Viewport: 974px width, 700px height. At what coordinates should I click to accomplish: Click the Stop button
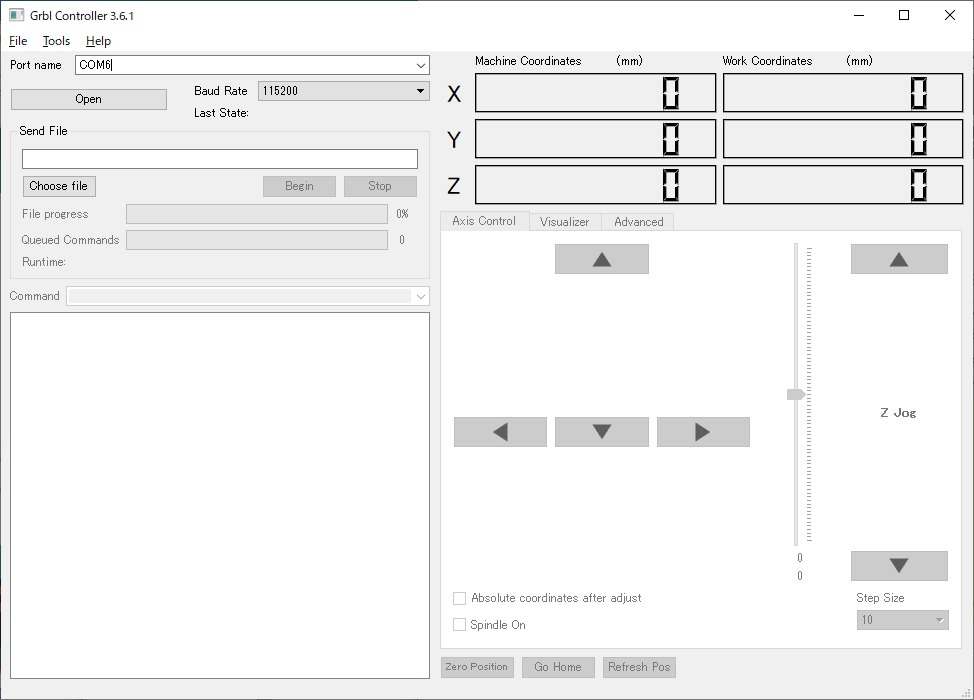380,186
